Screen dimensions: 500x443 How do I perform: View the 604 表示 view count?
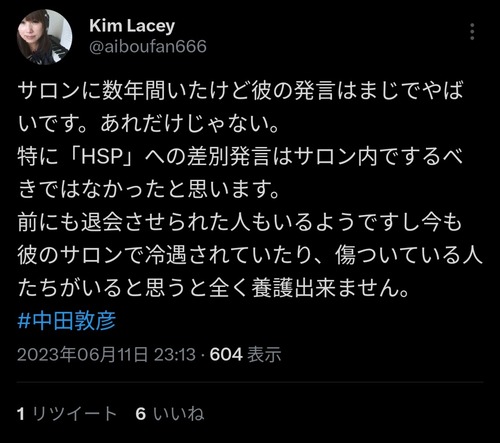point(246,354)
